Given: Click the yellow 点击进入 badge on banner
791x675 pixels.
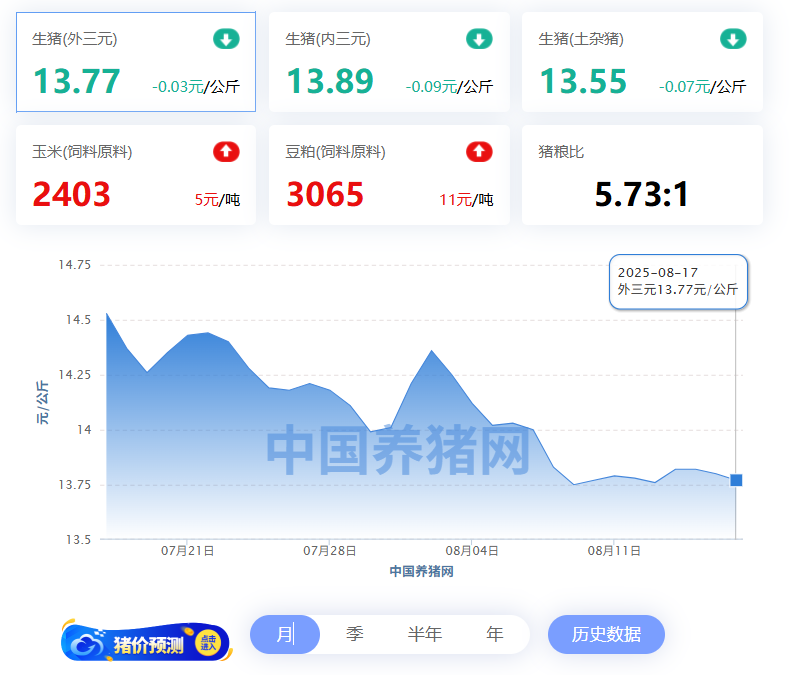Looking at the screenshot, I should 208,643.
